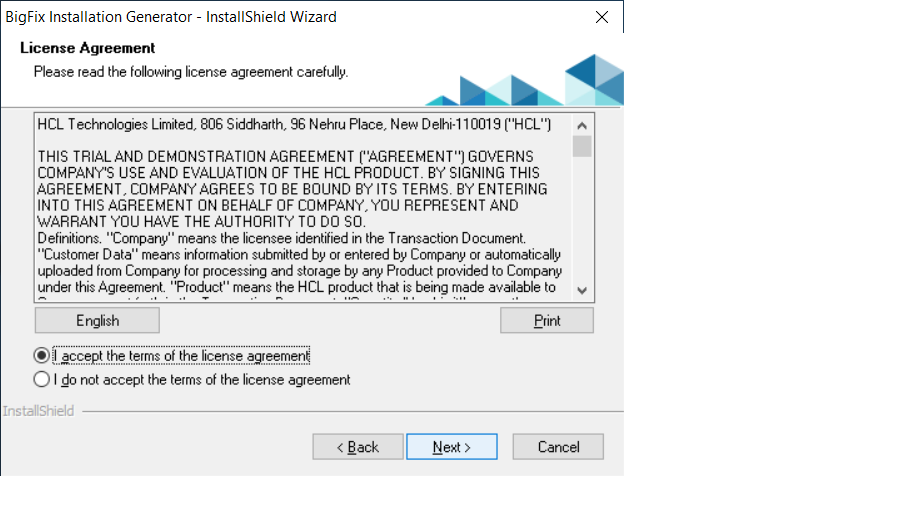This screenshot has width=921, height=518.
Task: Click the HCL Technologies Limited address line
Action: [x=294, y=125]
